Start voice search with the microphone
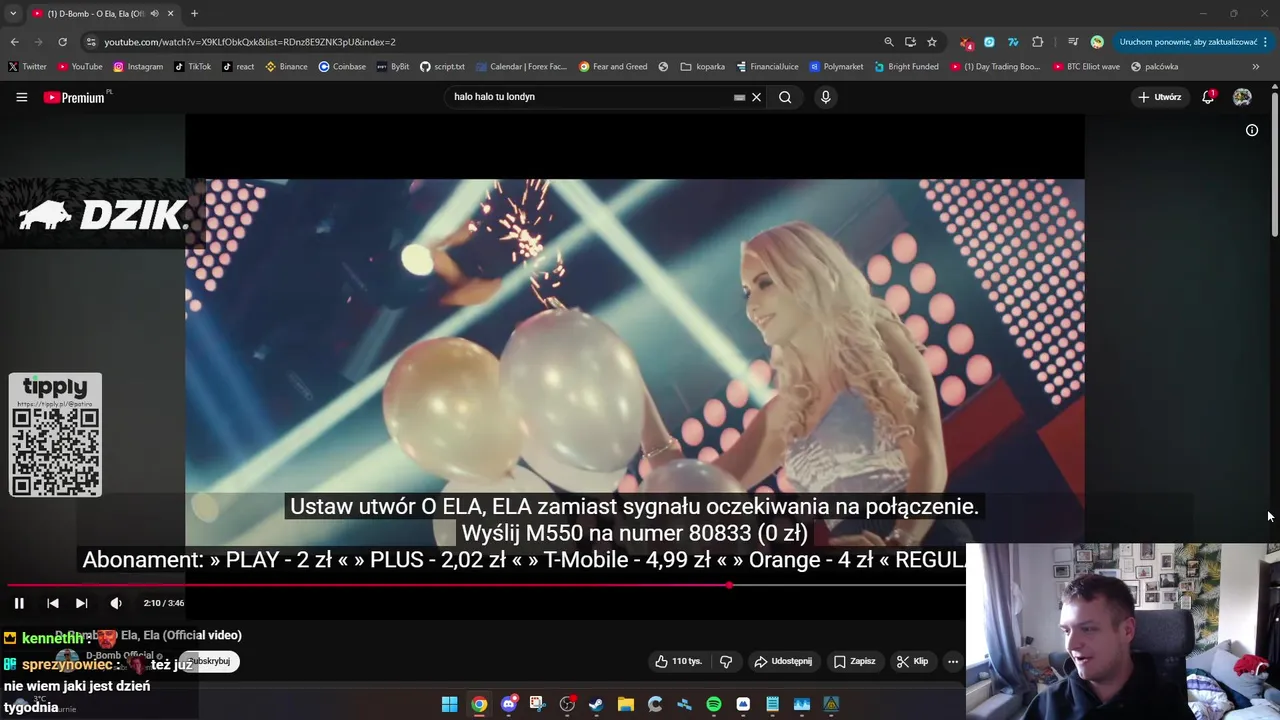The width and height of the screenshot is (1280, 720). (825, 97)
